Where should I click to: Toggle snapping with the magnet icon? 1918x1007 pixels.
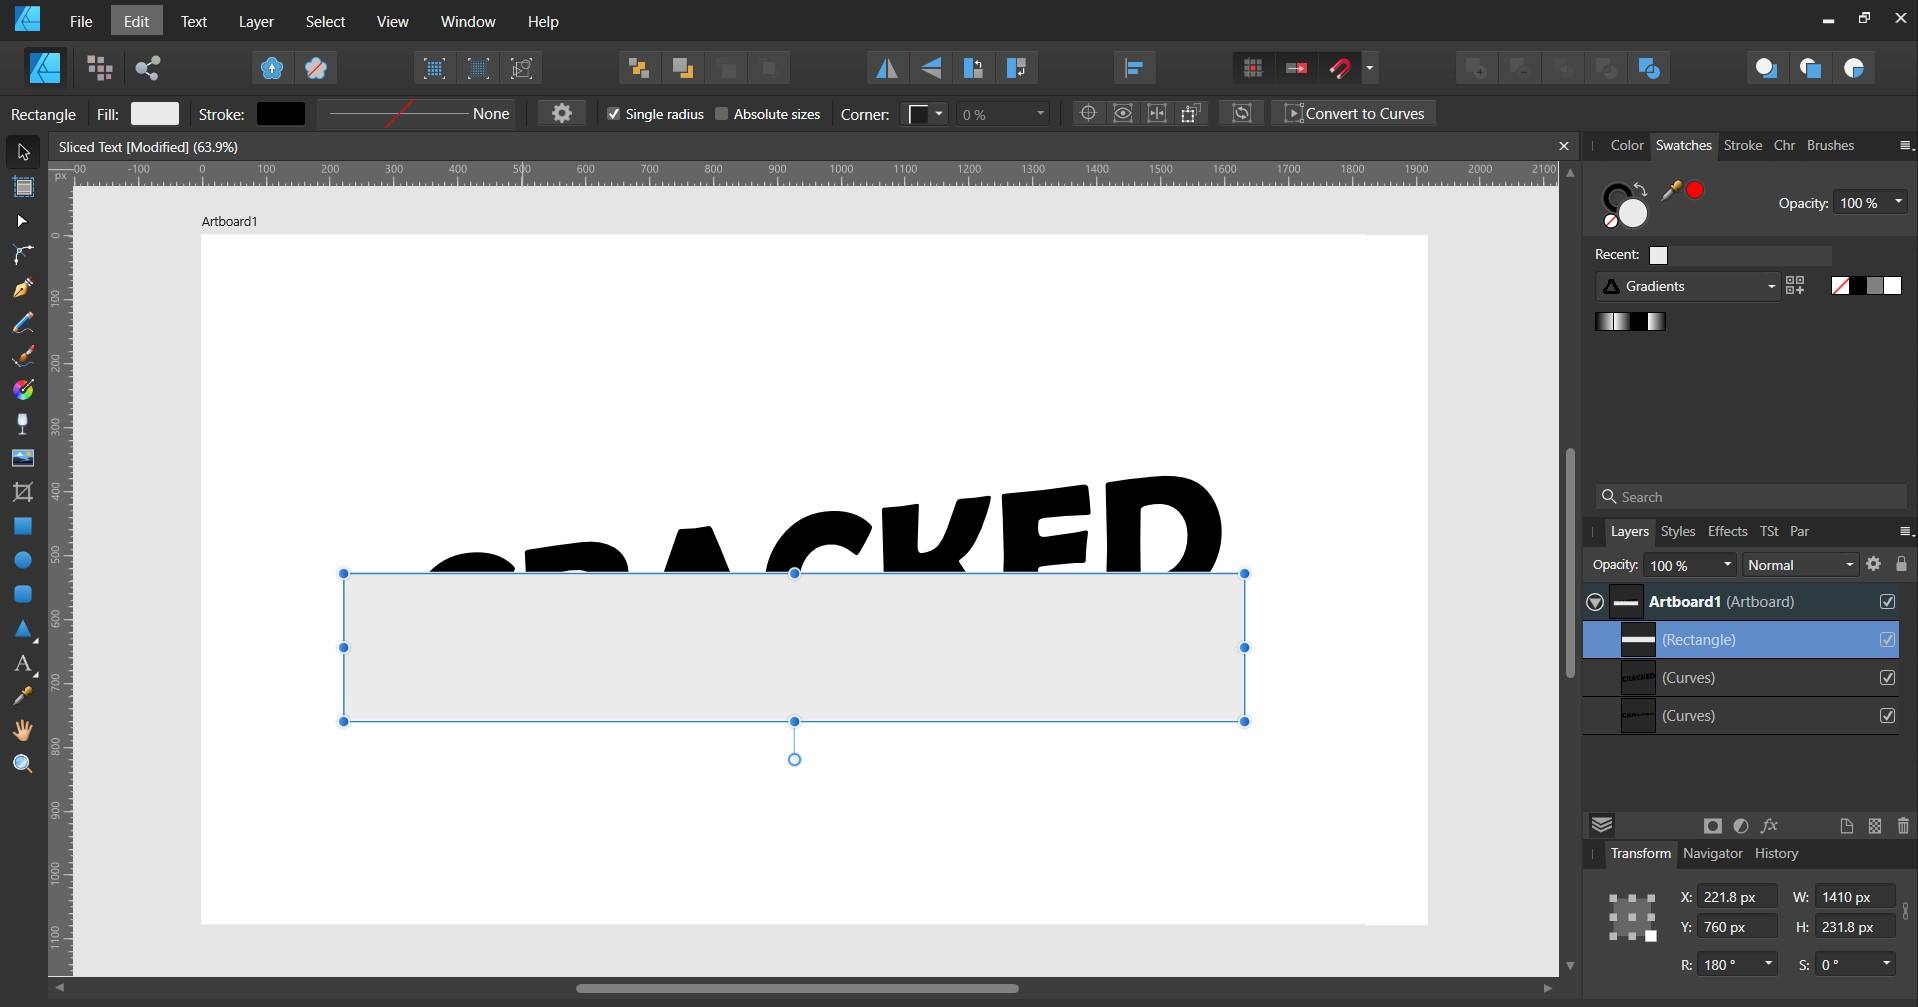click(1339, 67)
